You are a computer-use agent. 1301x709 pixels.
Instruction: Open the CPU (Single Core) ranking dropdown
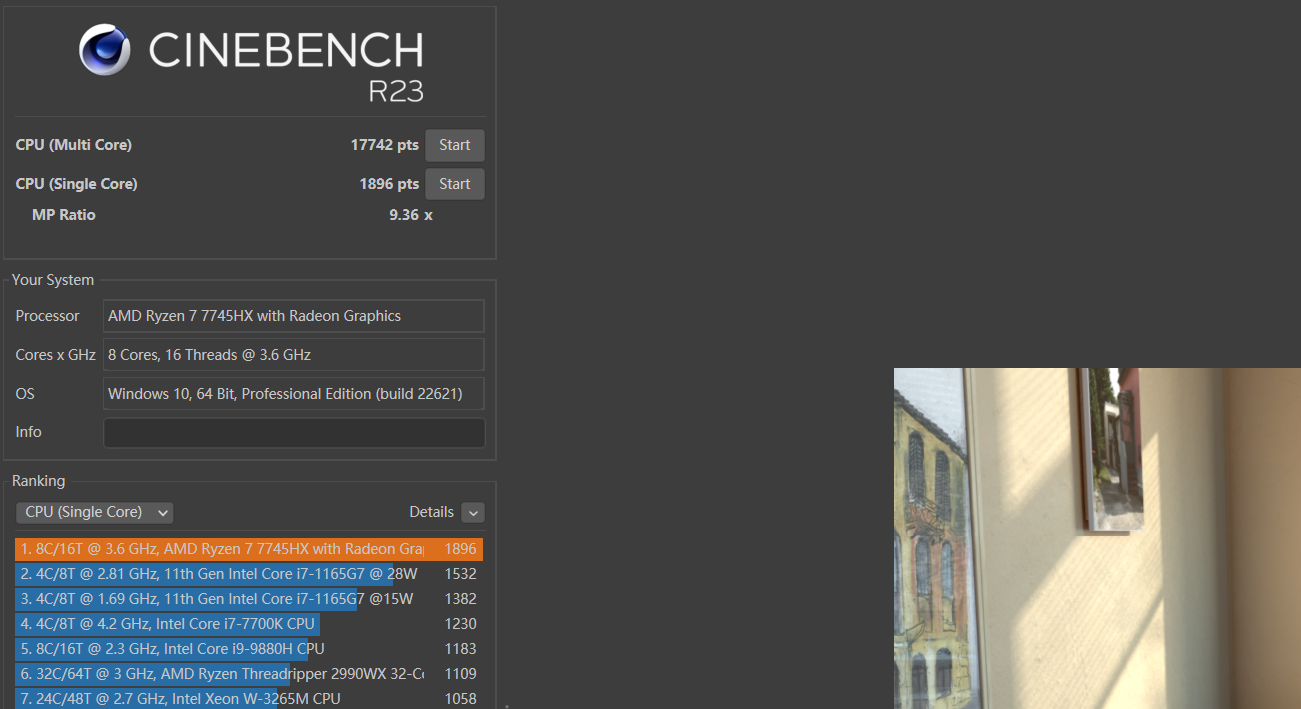tap(94, 512)
